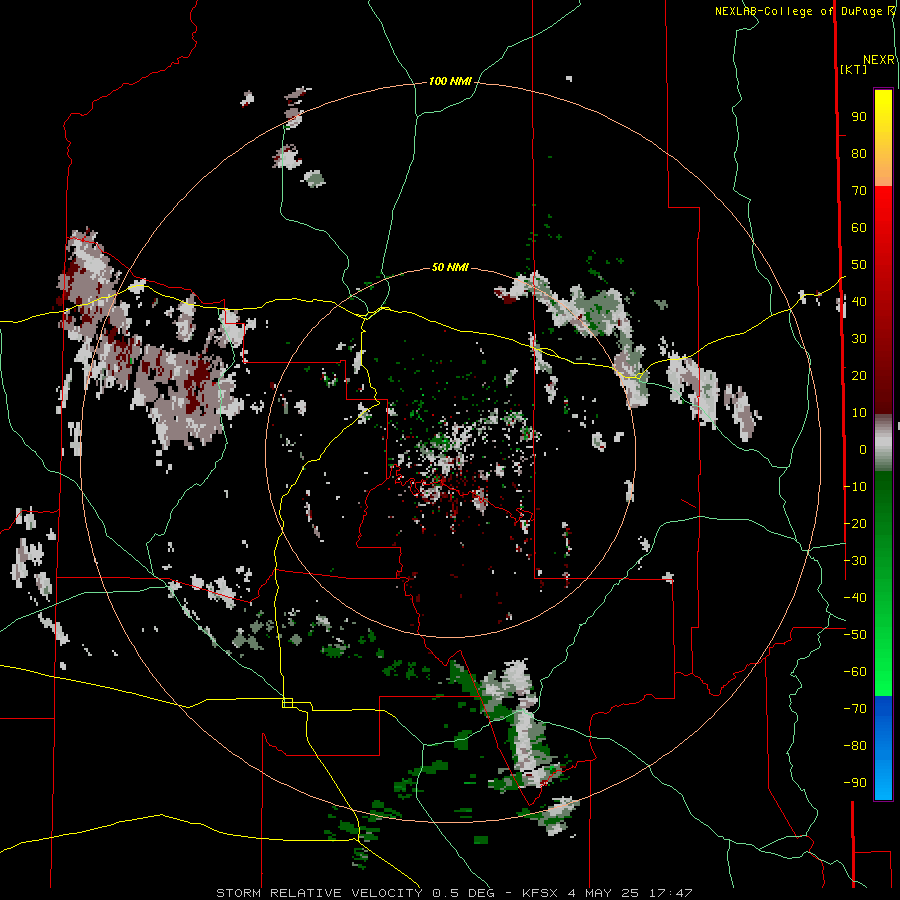900x900 pixels.
Task: Click the 70 value on the color scale
Action: tap(859, 191)
